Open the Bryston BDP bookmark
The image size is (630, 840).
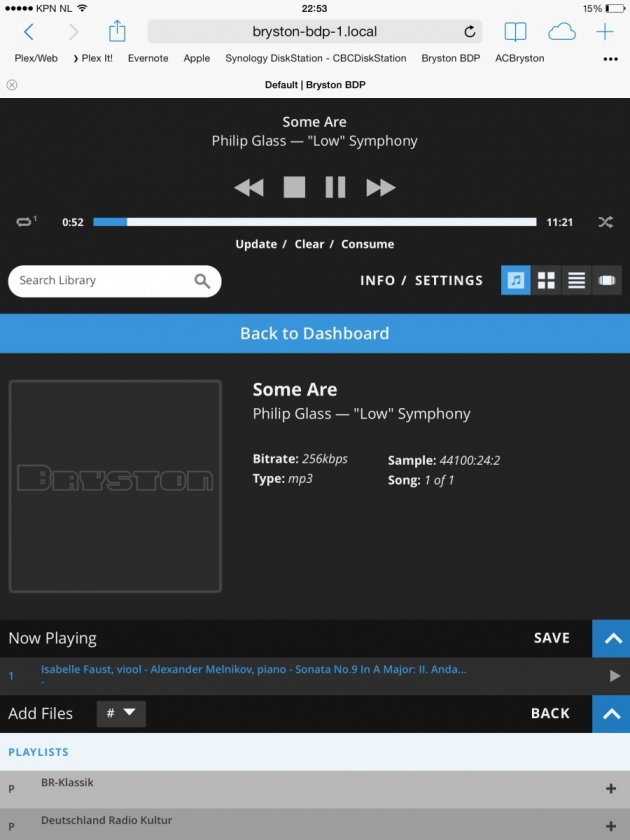pos(451,58)
